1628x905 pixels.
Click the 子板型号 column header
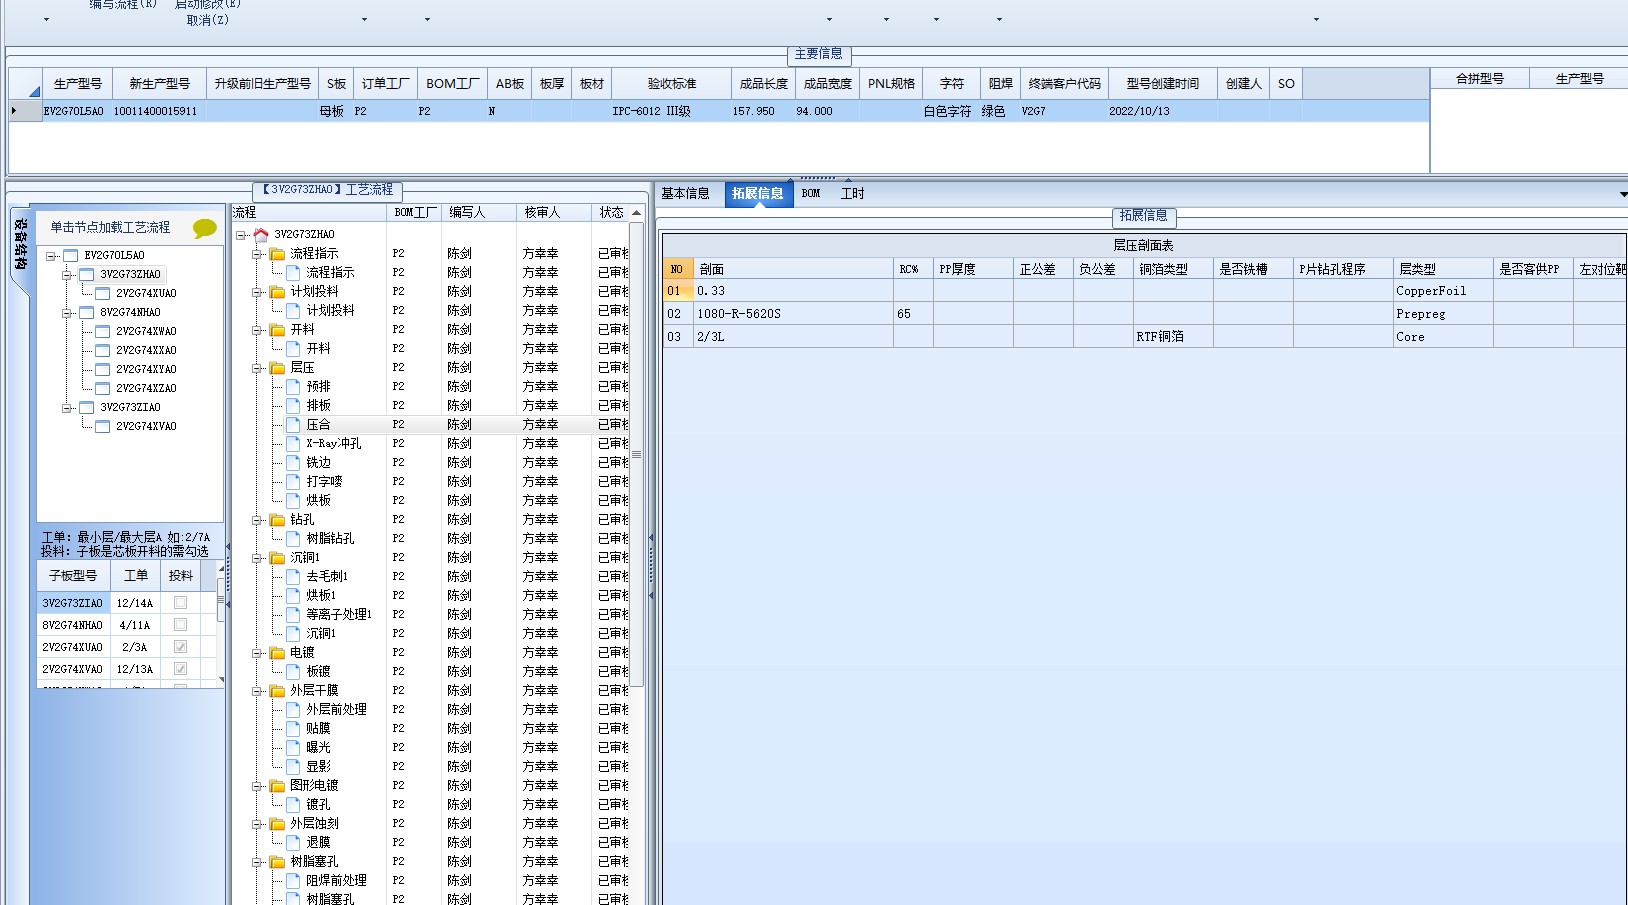[73, 576]
